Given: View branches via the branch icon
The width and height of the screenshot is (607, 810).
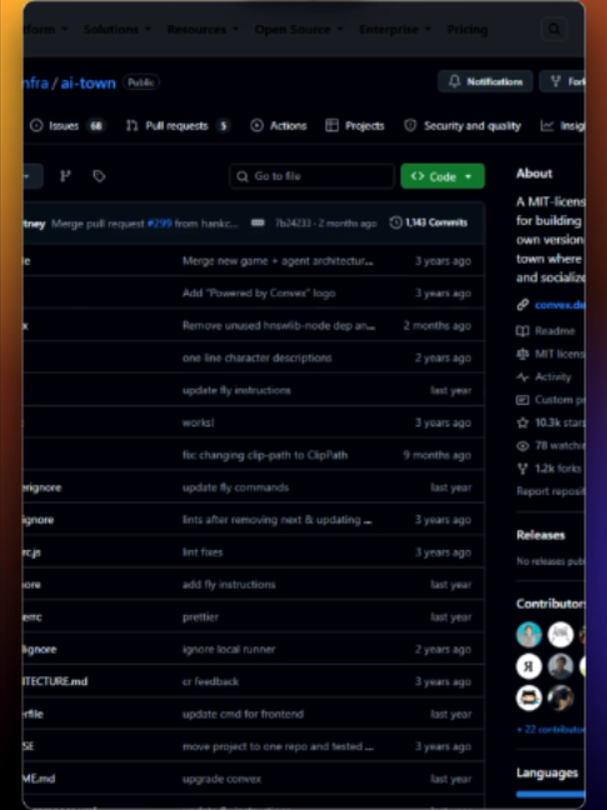Looking at the screenshot, I should click(x=65, y=176).
